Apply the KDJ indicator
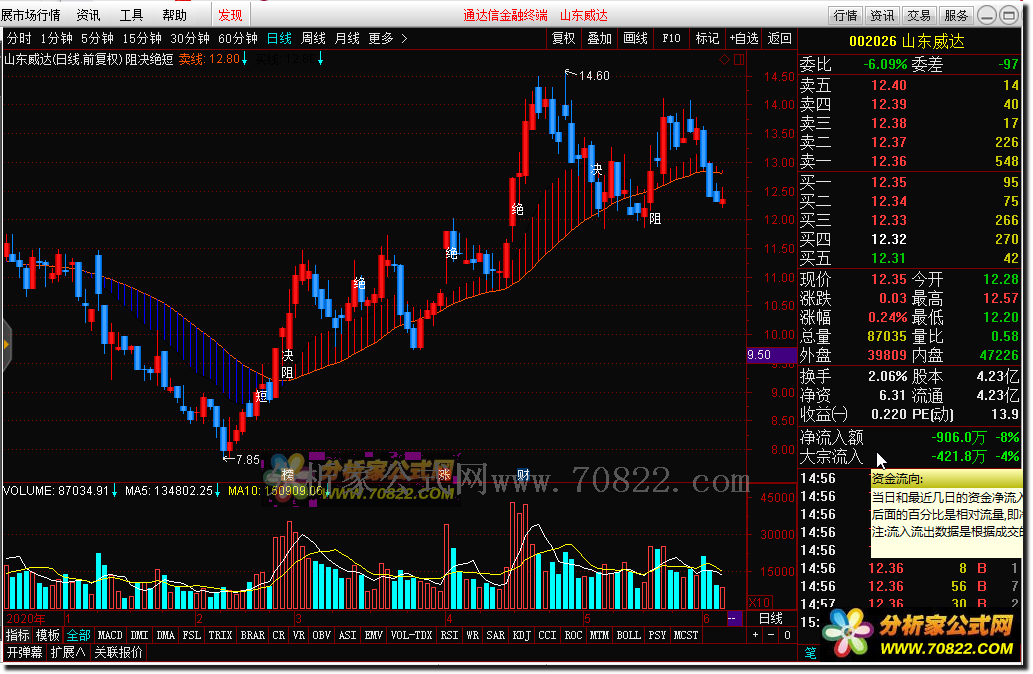The image size is (1033, 674). [521, 635]
